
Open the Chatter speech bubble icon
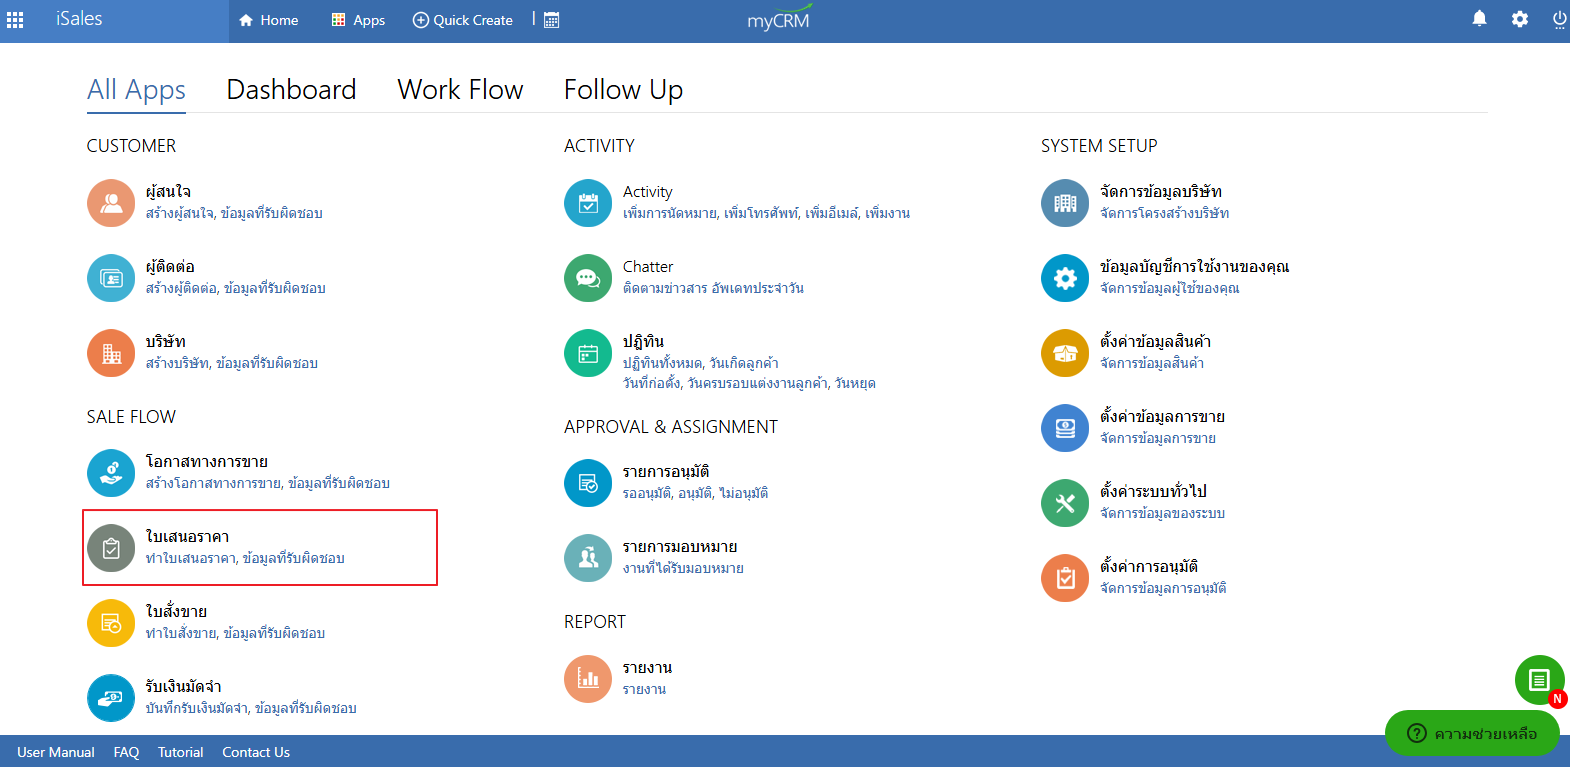point(588,278)
